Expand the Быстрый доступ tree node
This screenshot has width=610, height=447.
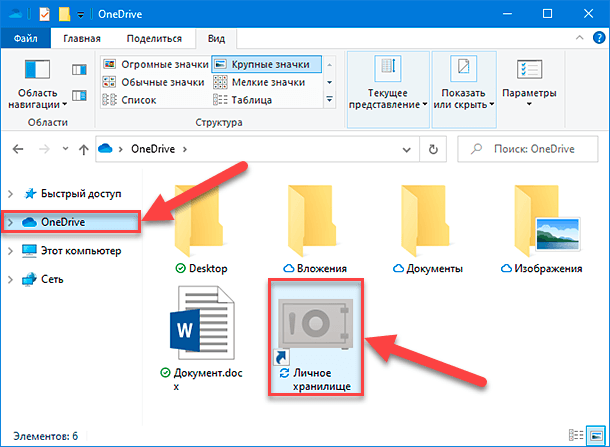pyautogui.click(x=11, y=194)
